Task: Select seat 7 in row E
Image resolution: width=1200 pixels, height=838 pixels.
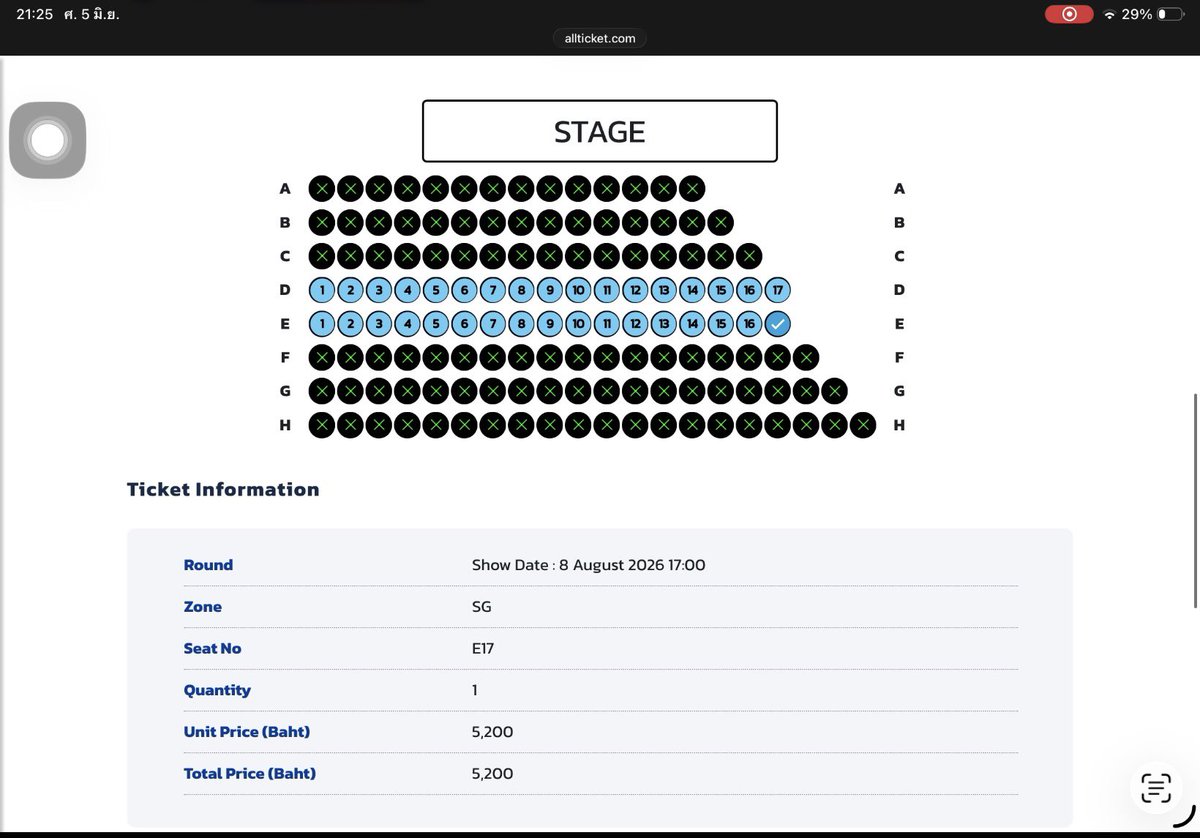Action: click(493, 324)
